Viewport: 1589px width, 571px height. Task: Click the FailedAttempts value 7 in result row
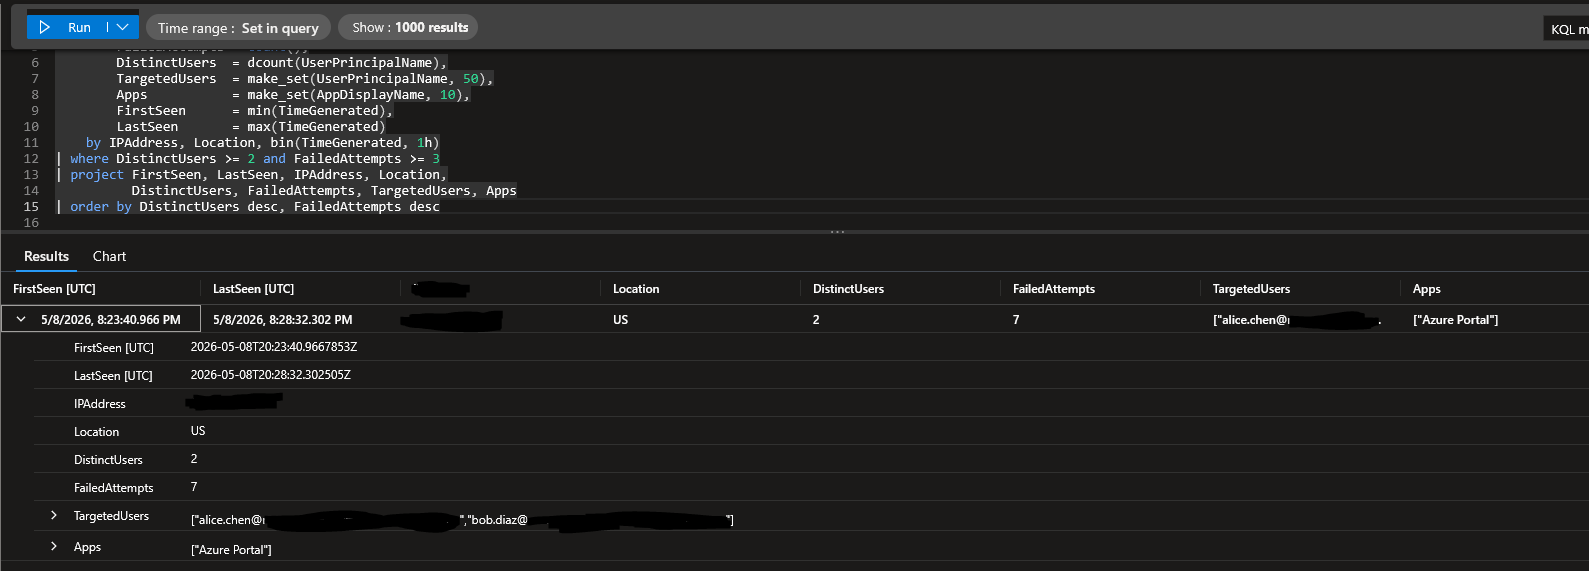pos(1016,320)
